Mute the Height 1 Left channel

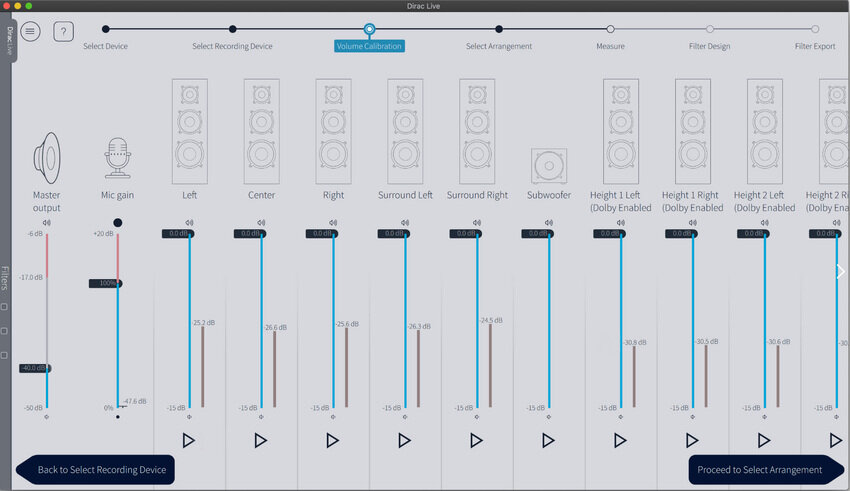pyautogui.click(x=621, y=223)
